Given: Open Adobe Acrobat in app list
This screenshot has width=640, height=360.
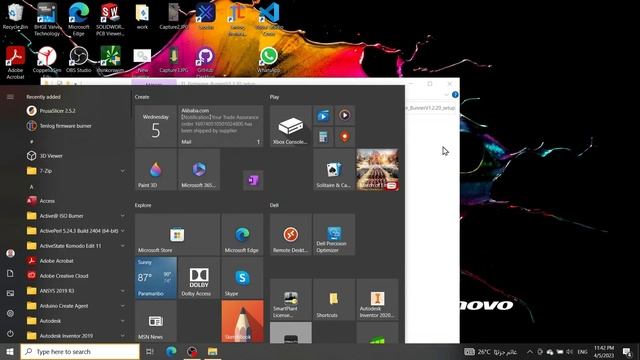Looking at the screenshot, I should (76, 261).
